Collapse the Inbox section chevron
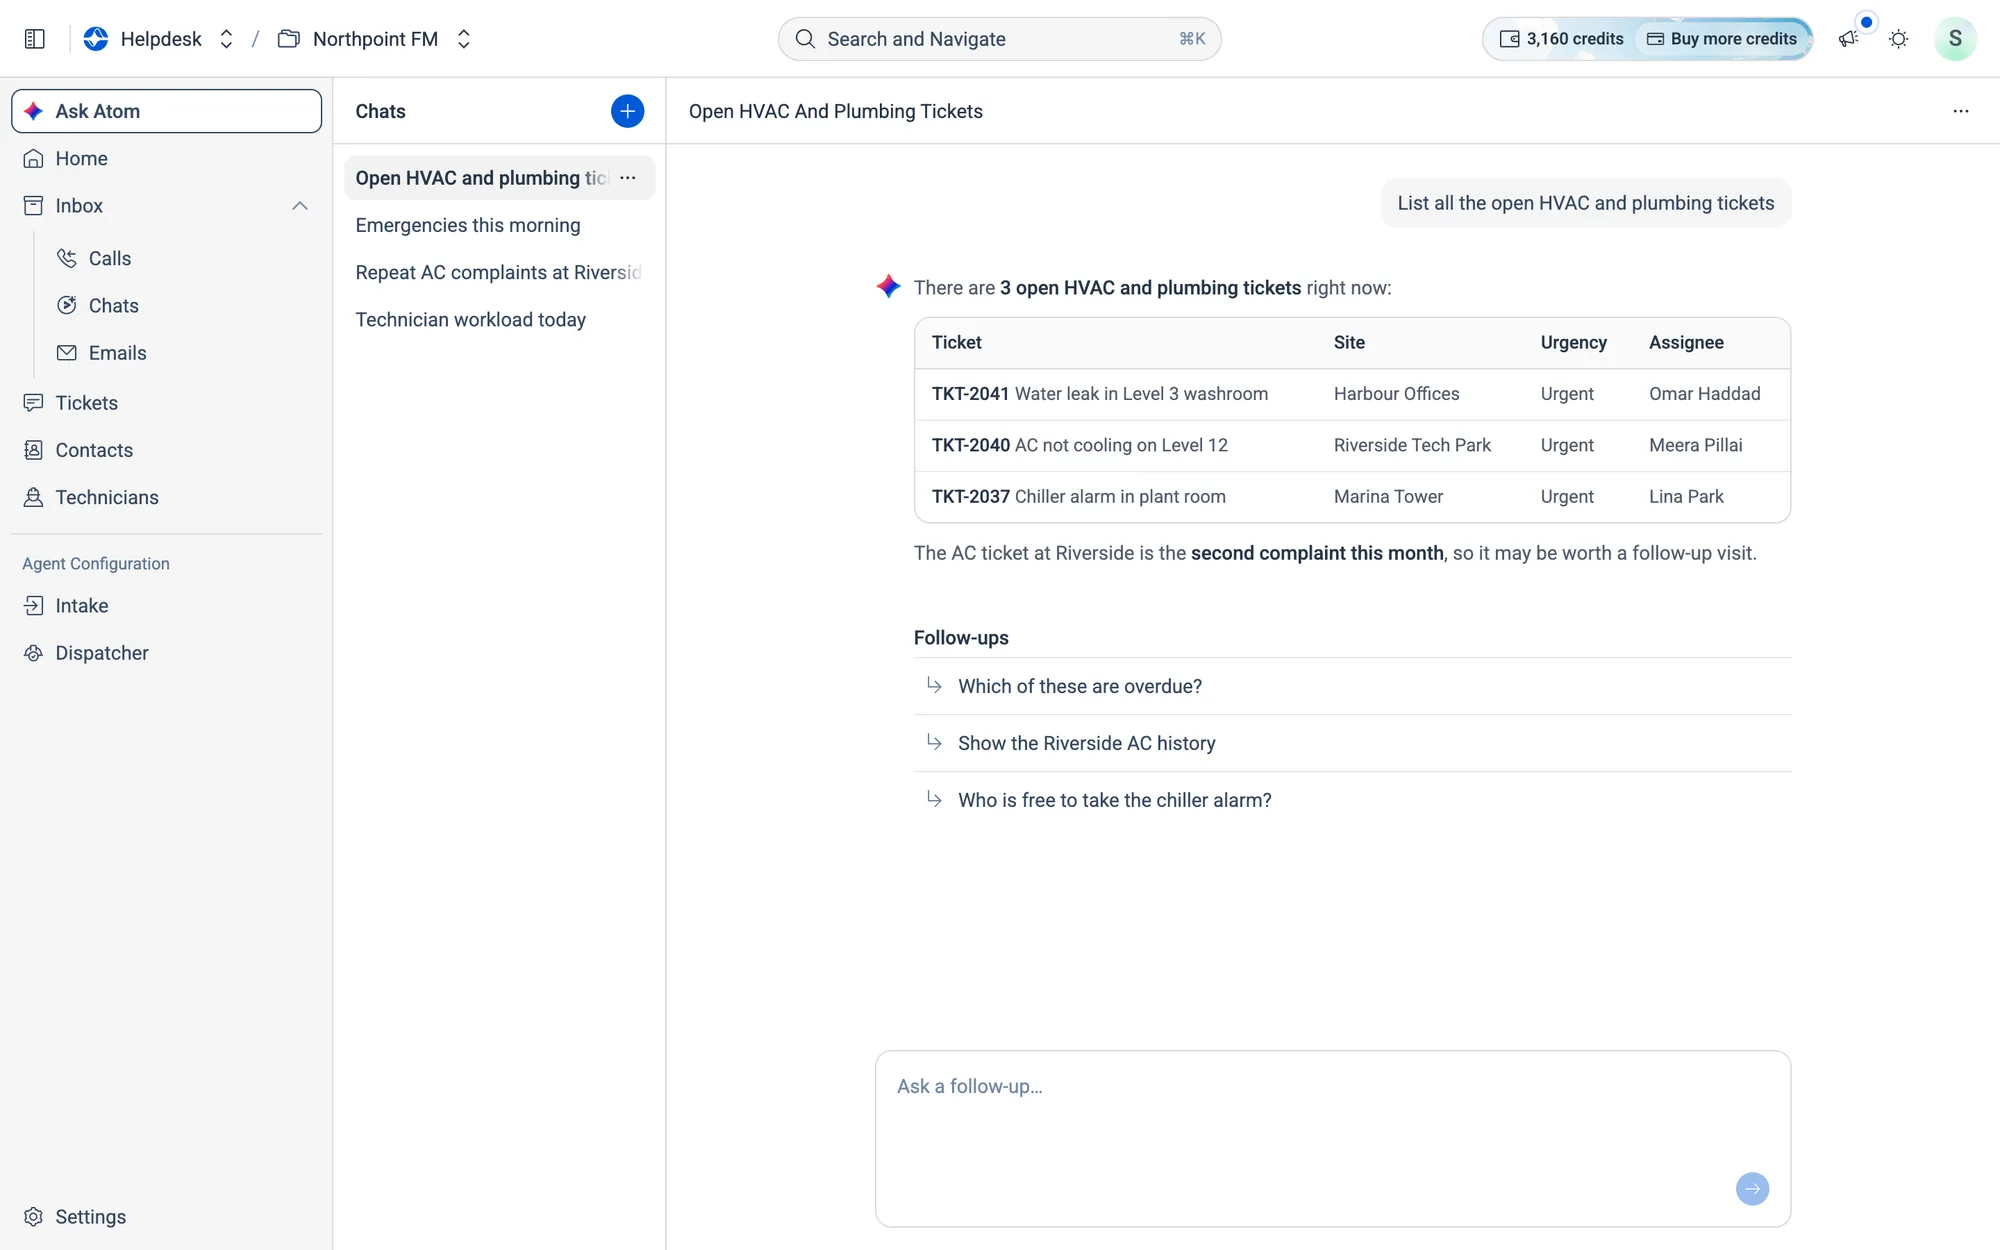This screenshot has height=1250, width=2000. click(300, 206)
